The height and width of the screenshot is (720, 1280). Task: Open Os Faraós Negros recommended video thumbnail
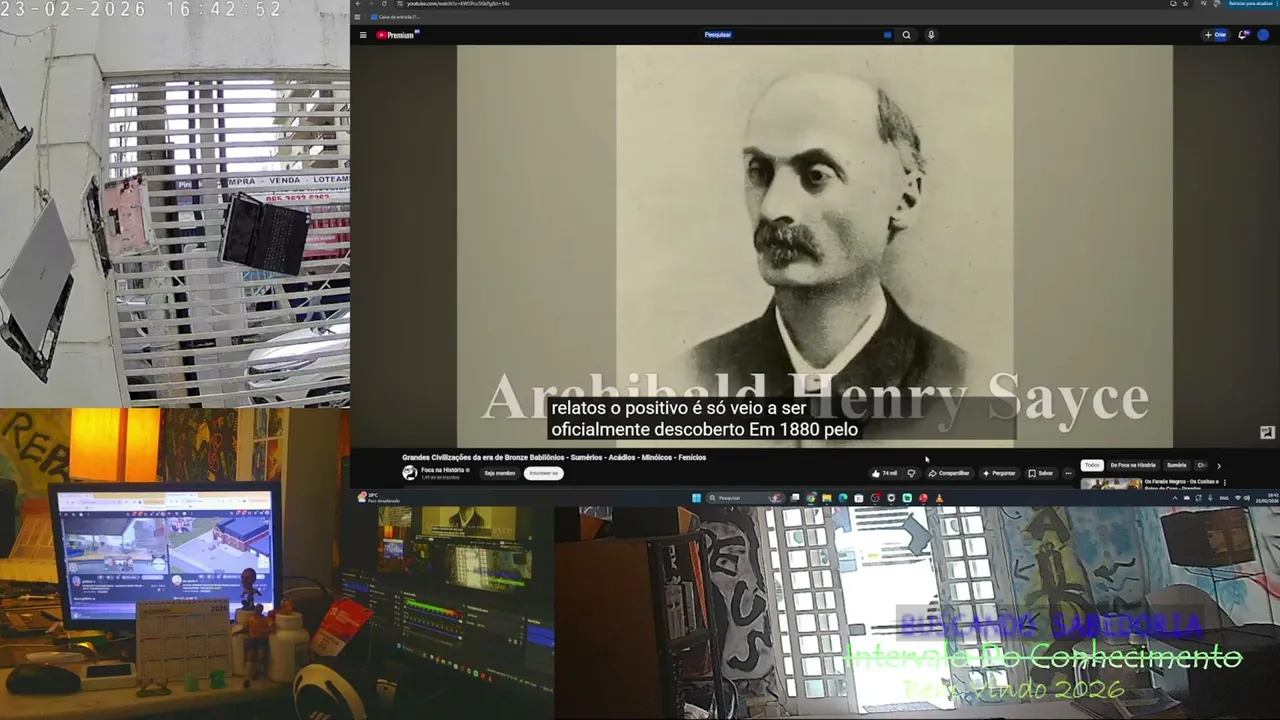(x=1110, y=484)
